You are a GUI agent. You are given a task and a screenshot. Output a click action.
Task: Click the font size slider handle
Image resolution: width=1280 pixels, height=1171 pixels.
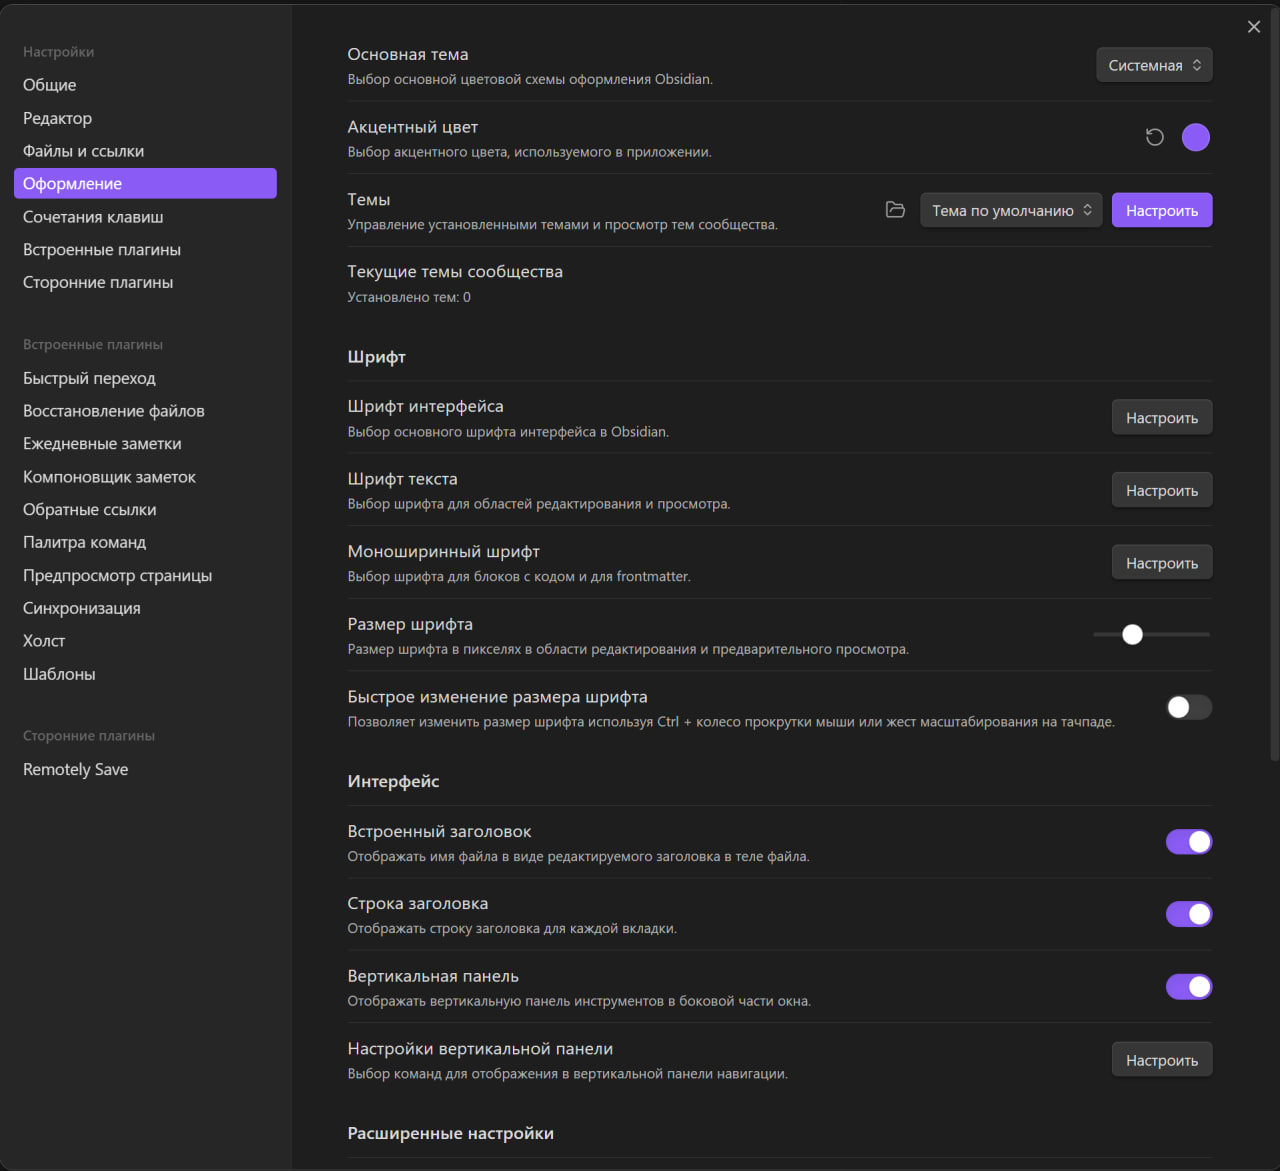click(1132, 634)
